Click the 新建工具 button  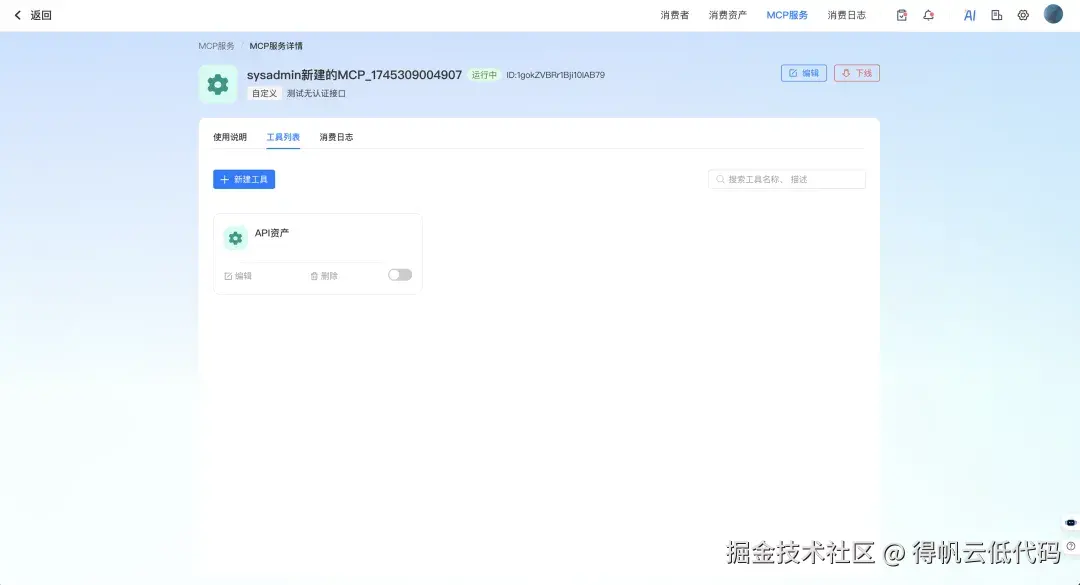[x=244, y=179]
